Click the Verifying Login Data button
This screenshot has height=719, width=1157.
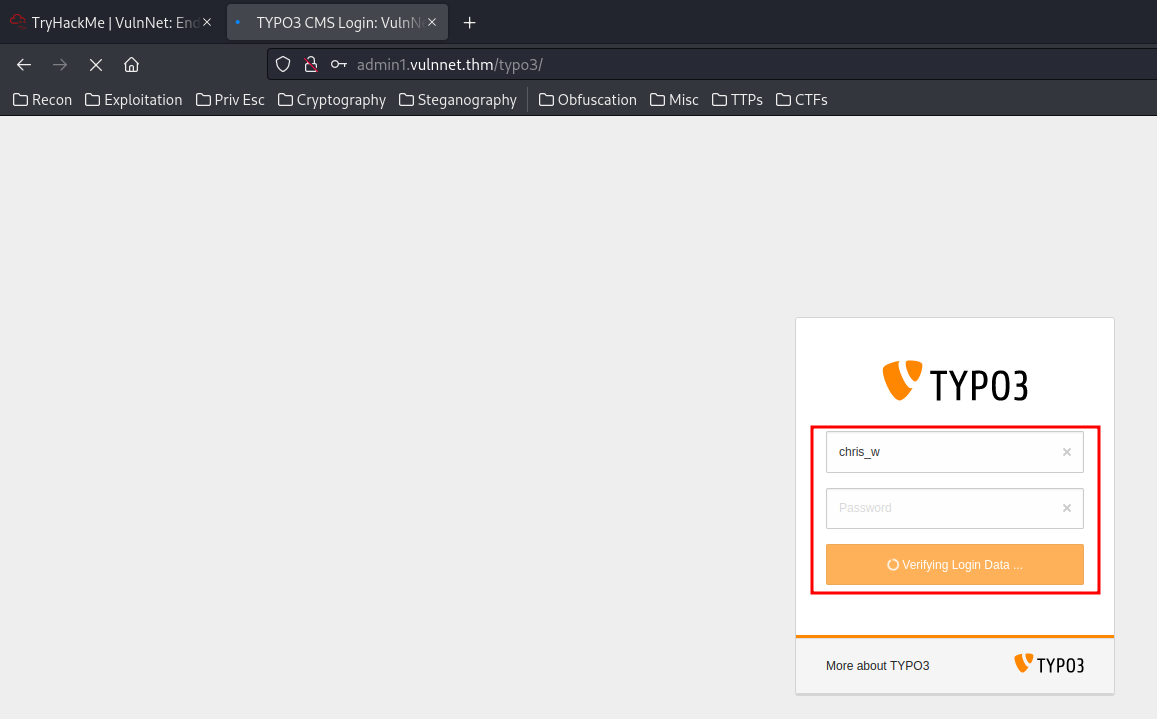tap(954, 565)
